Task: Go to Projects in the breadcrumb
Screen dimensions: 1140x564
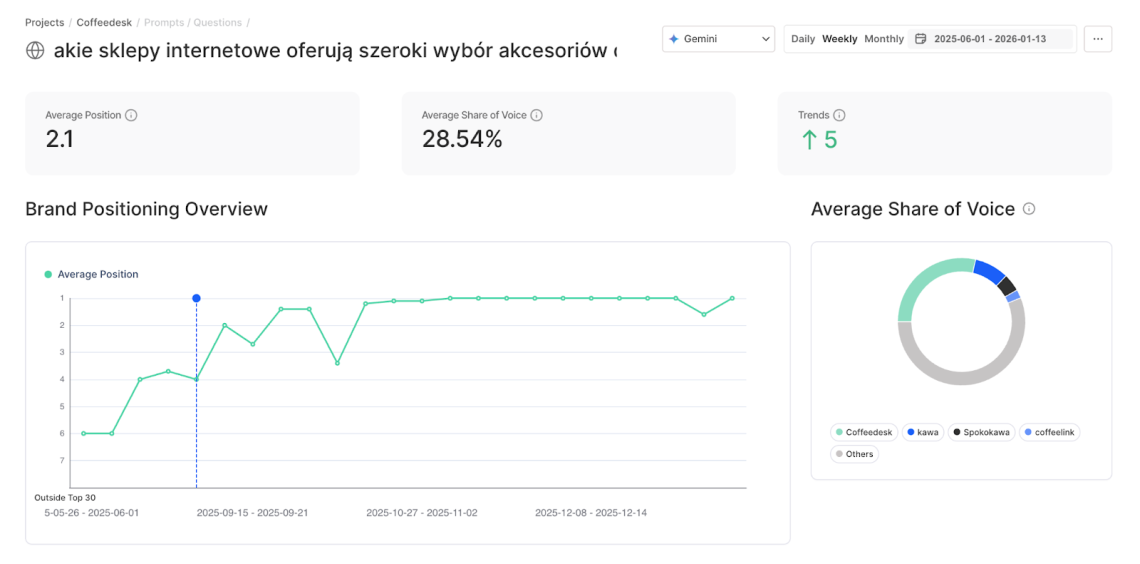Action: pyautogui.click(x=44, y=22)
